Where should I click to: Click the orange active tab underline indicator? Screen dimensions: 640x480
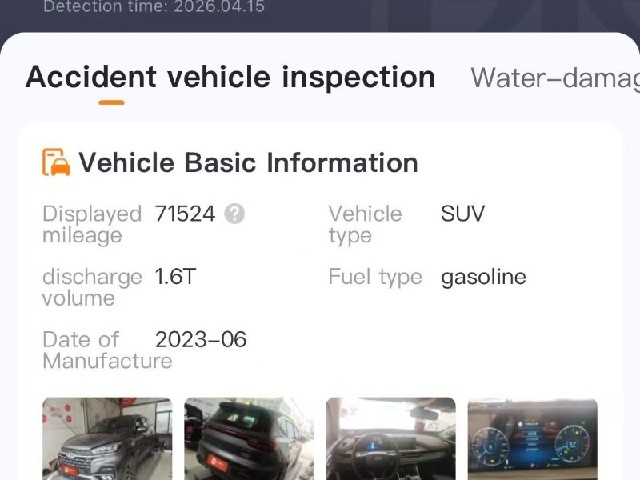coord(111,102)
